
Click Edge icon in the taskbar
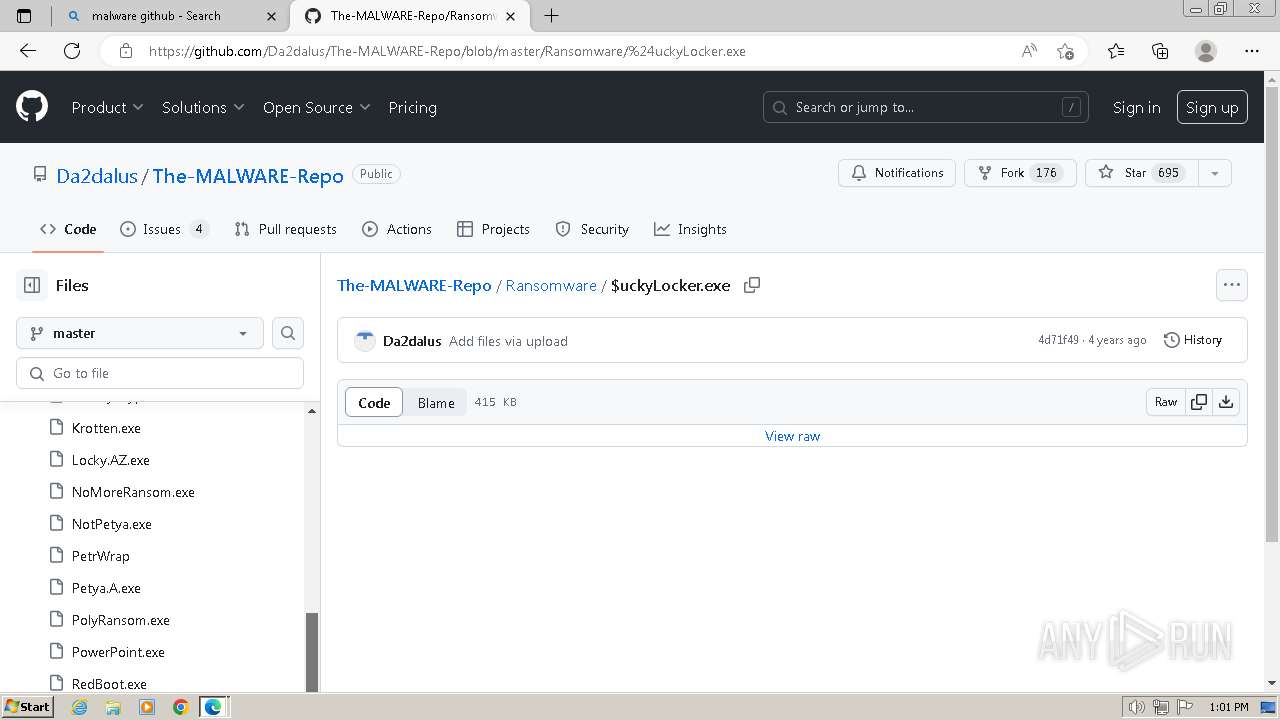(213, 707)
